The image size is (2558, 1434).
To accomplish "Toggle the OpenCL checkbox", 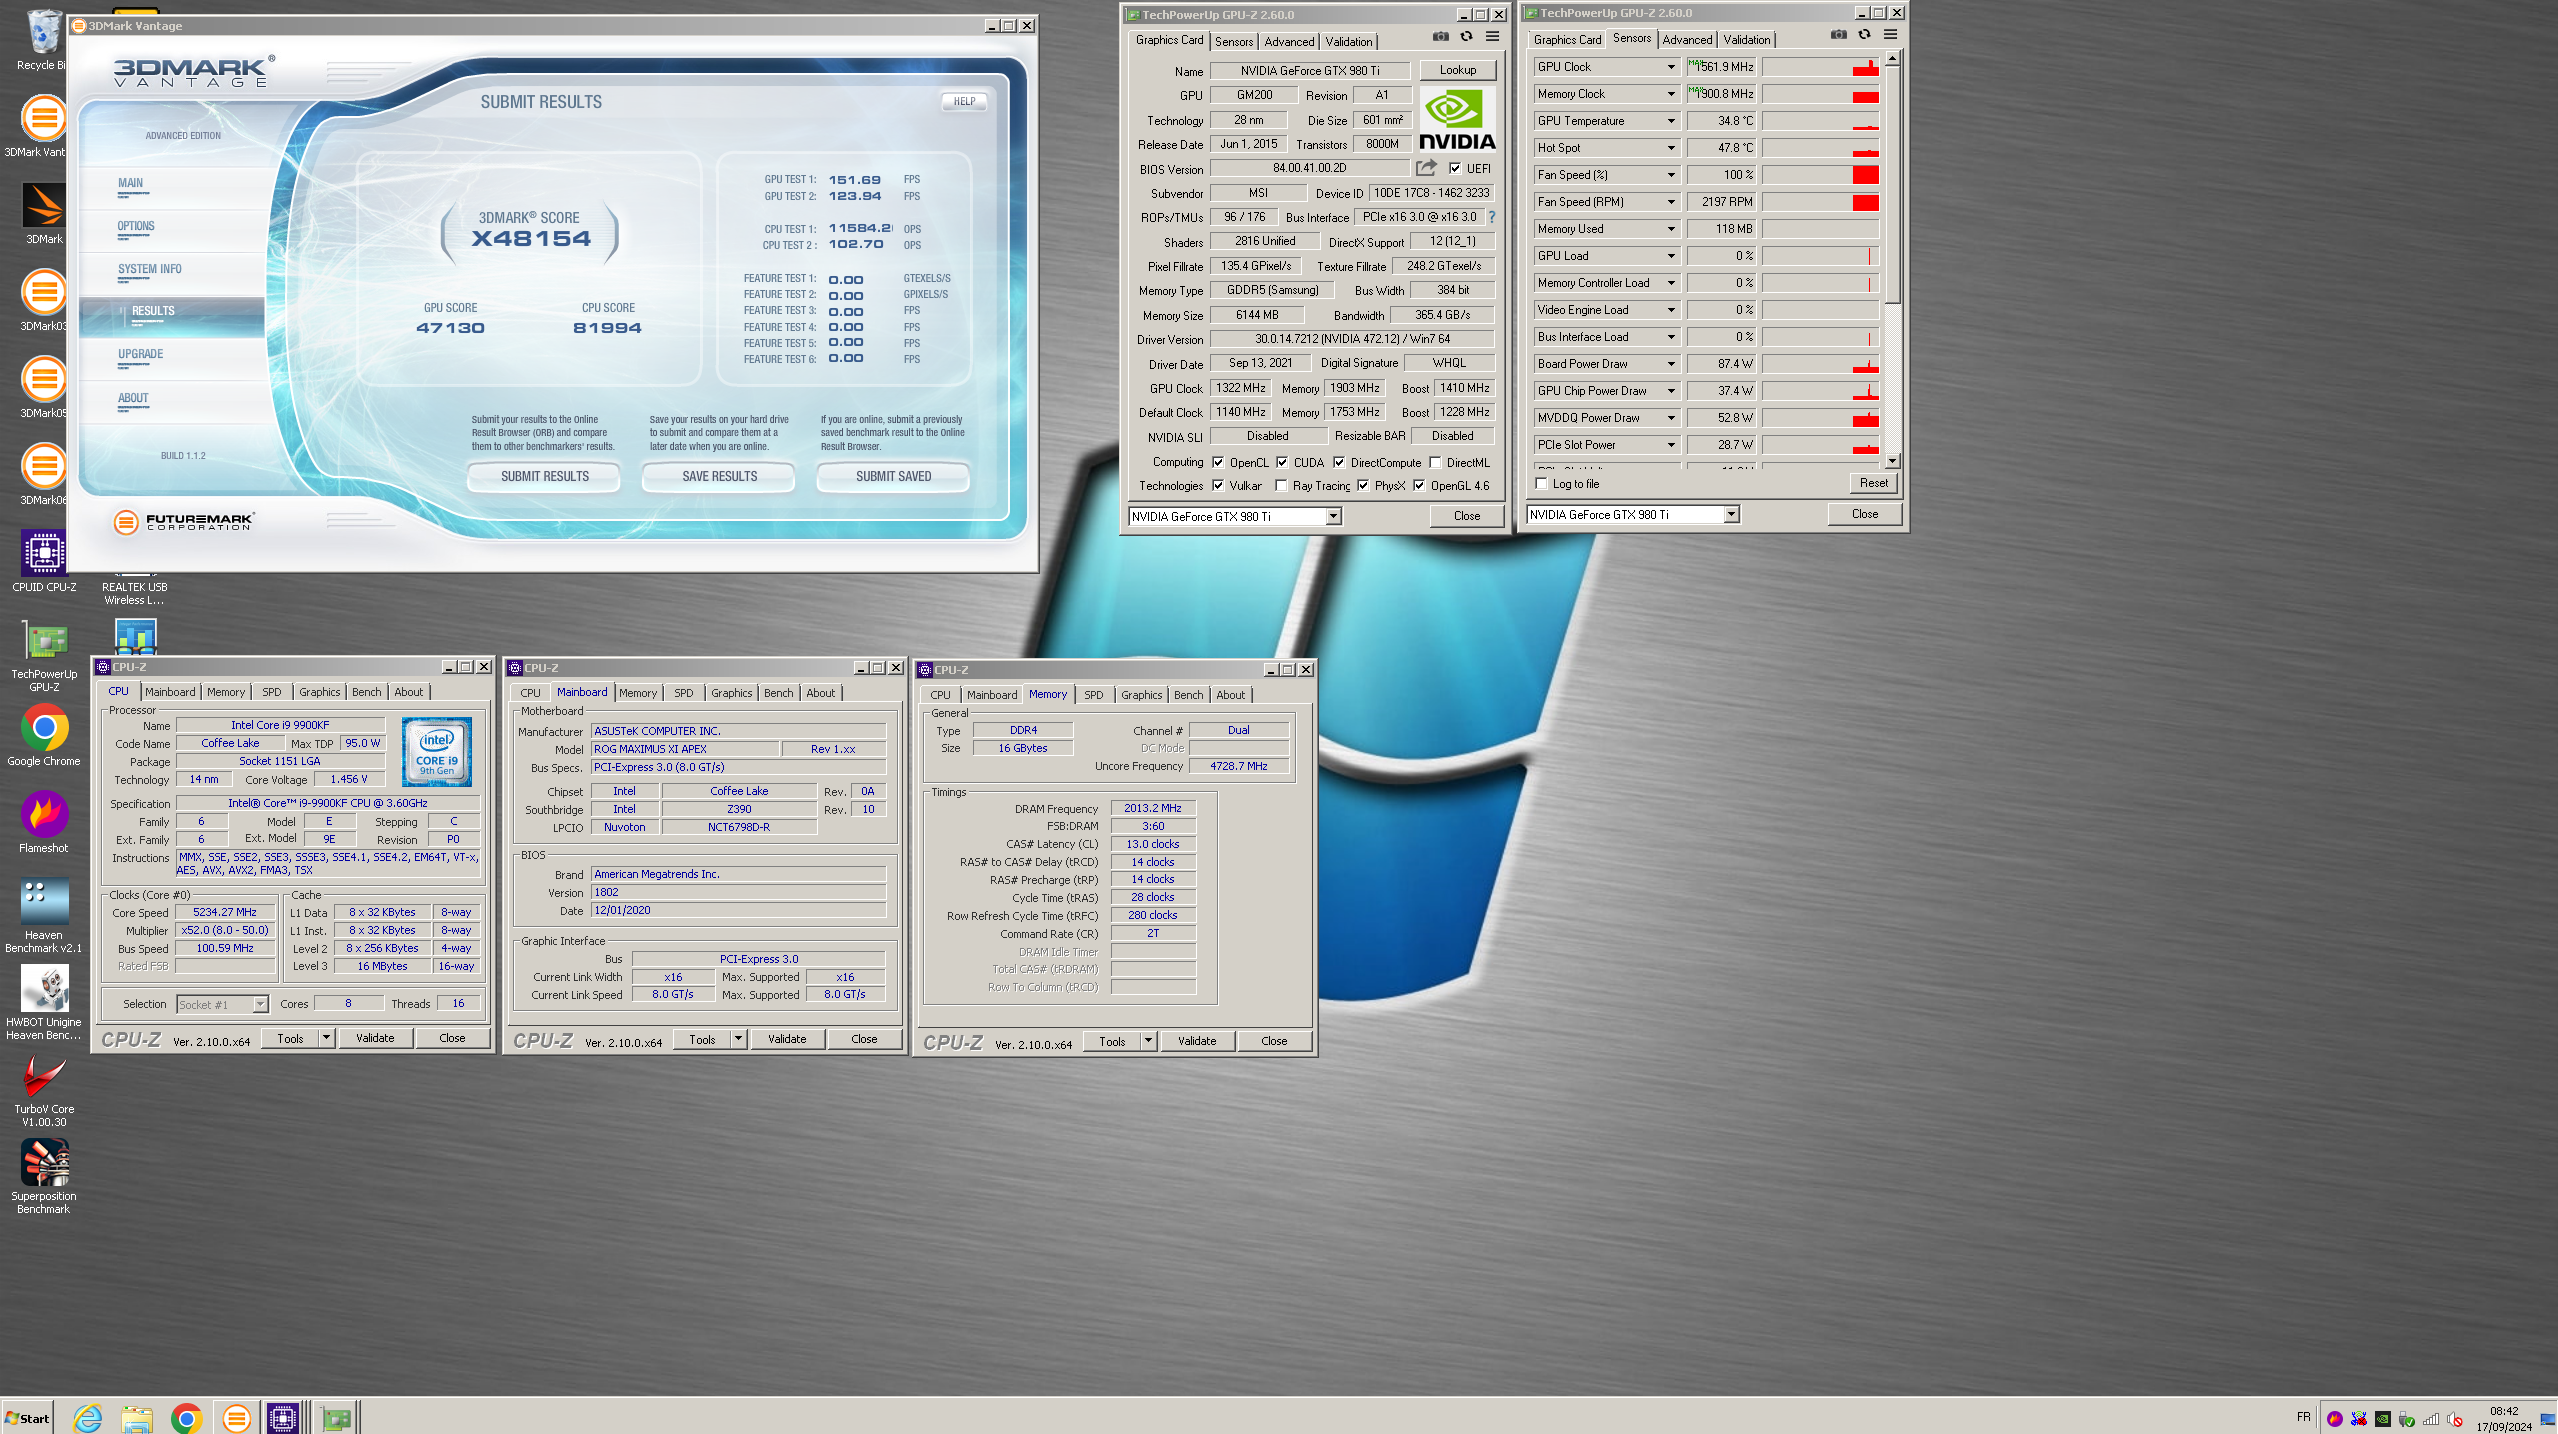I will (x=1218, y=463).
